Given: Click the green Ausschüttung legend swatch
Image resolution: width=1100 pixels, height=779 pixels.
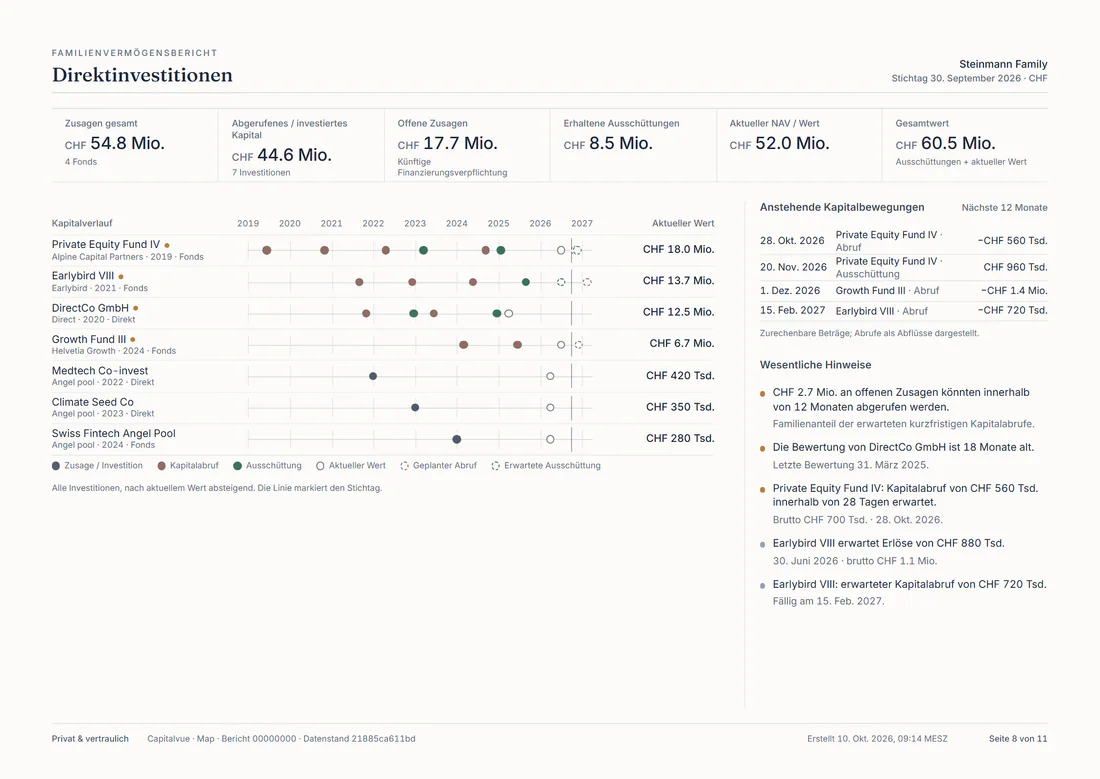Looking at the screenshot, I should point(238,466).
